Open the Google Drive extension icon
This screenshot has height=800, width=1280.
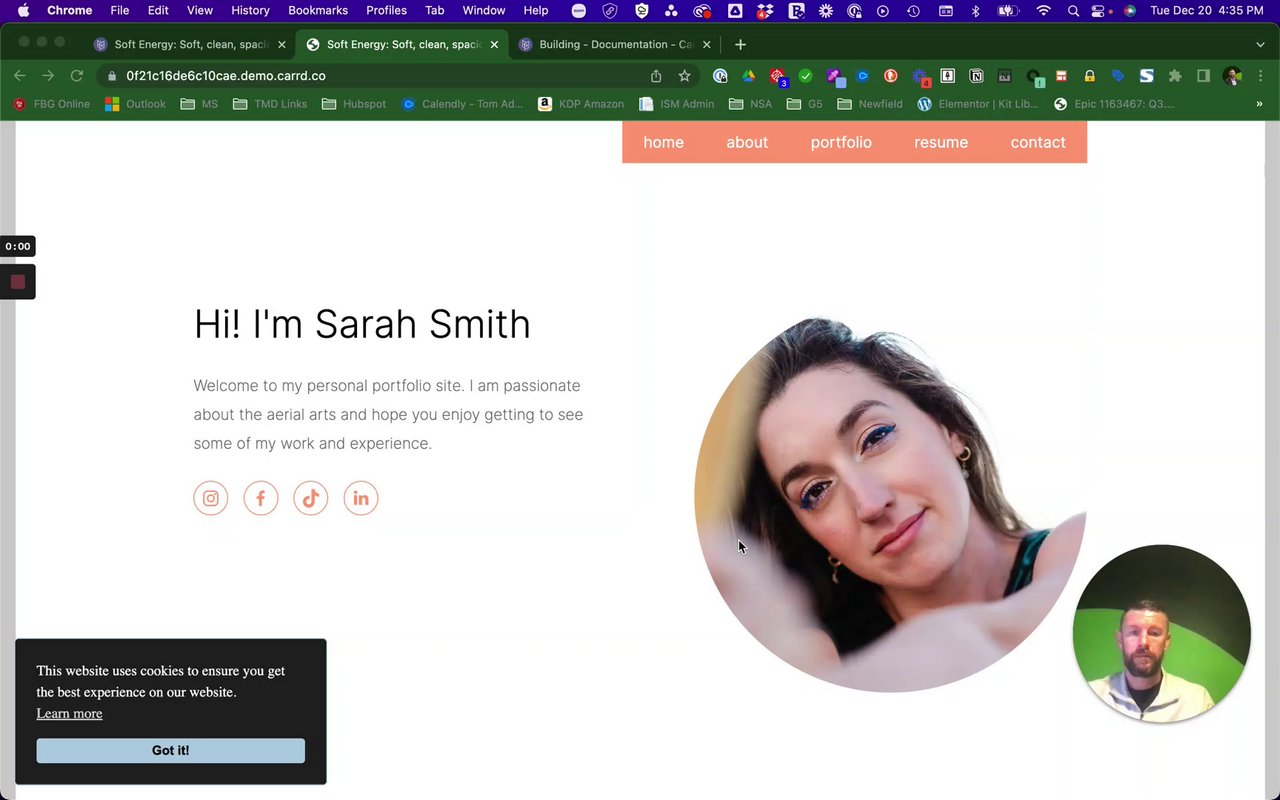pos(748,76)
